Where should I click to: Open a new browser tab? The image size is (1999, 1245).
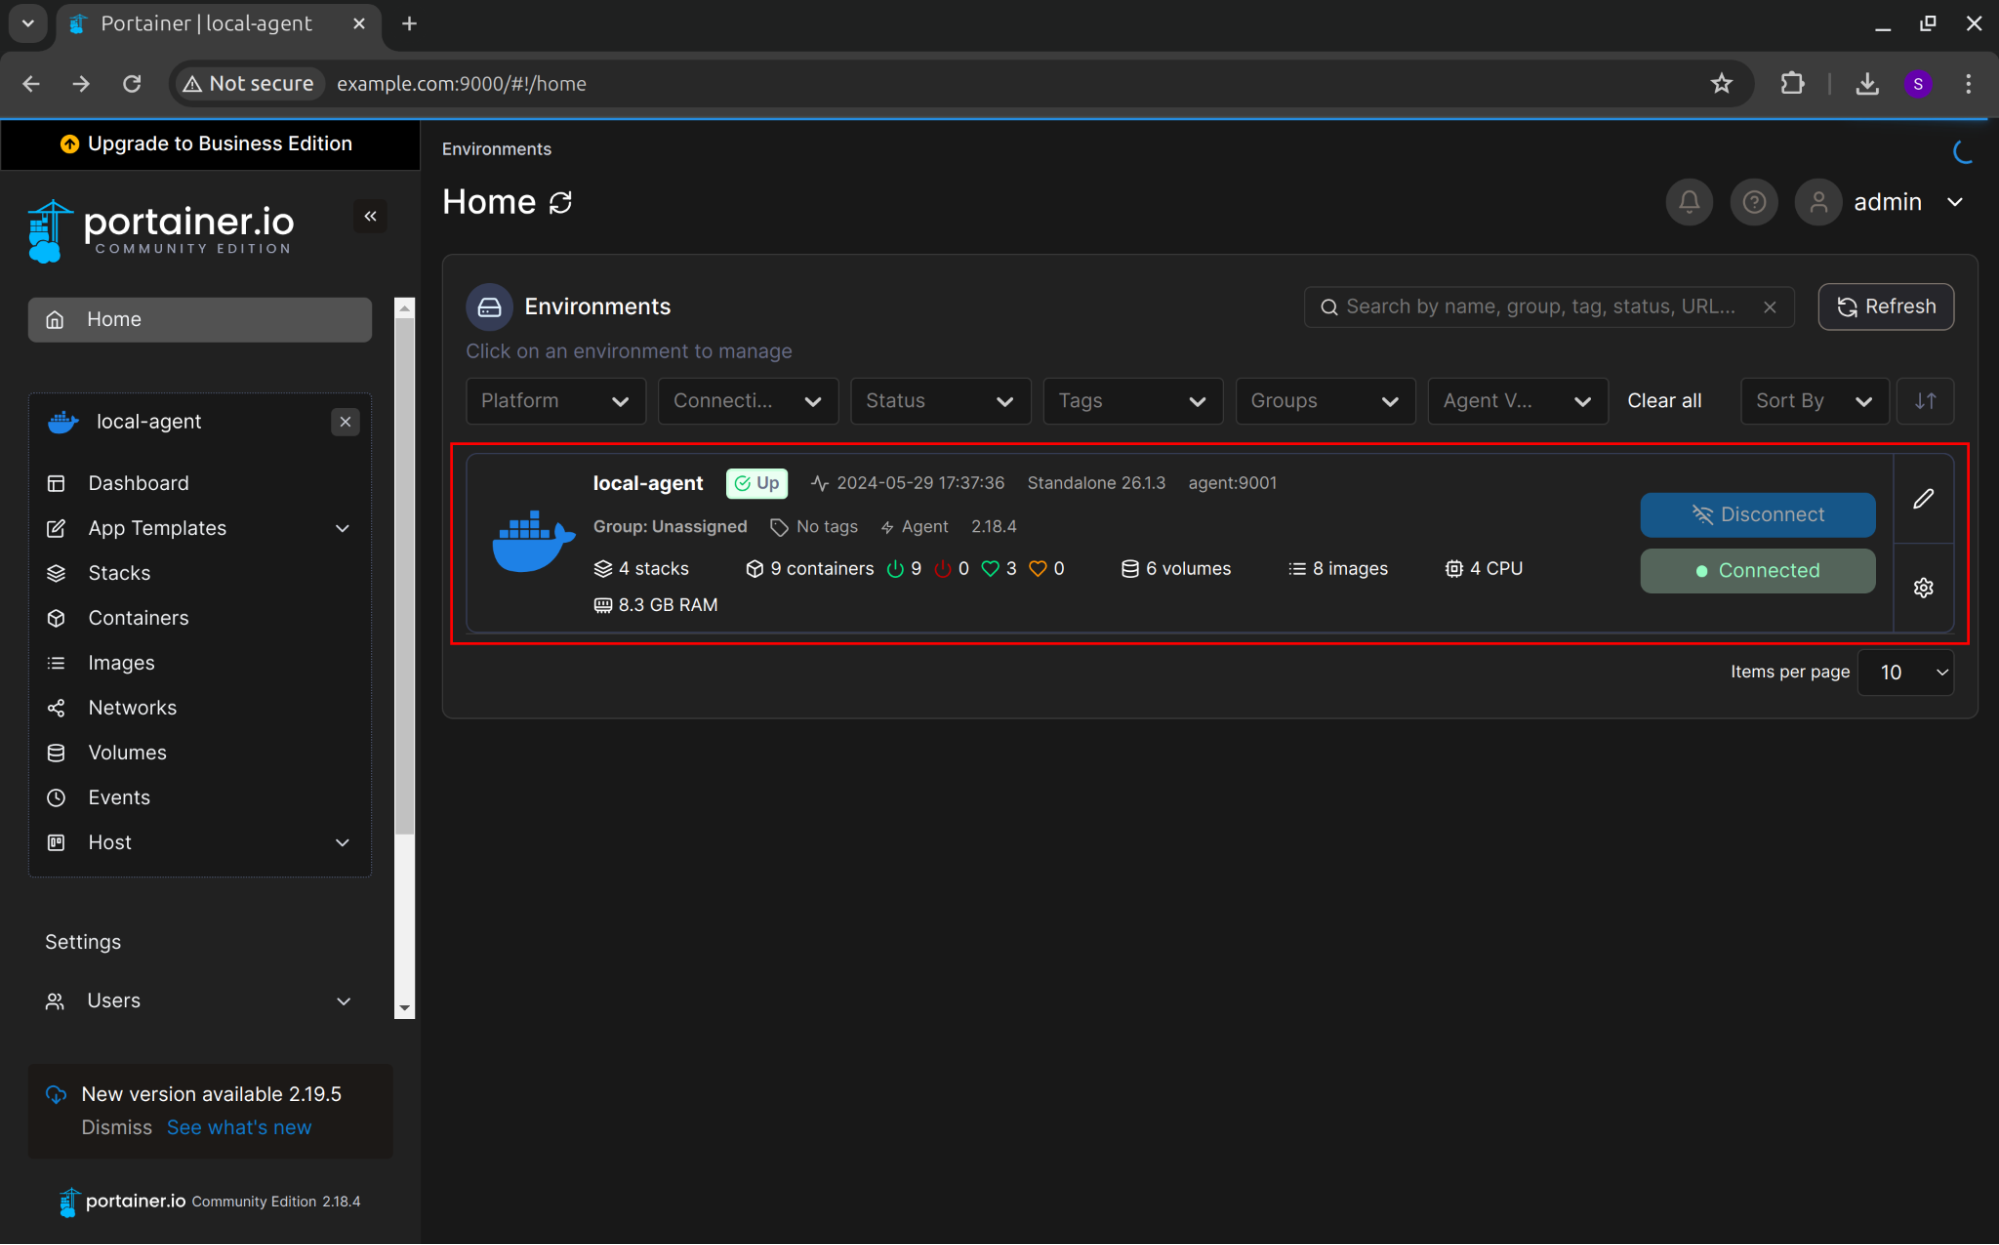point(409,24)
